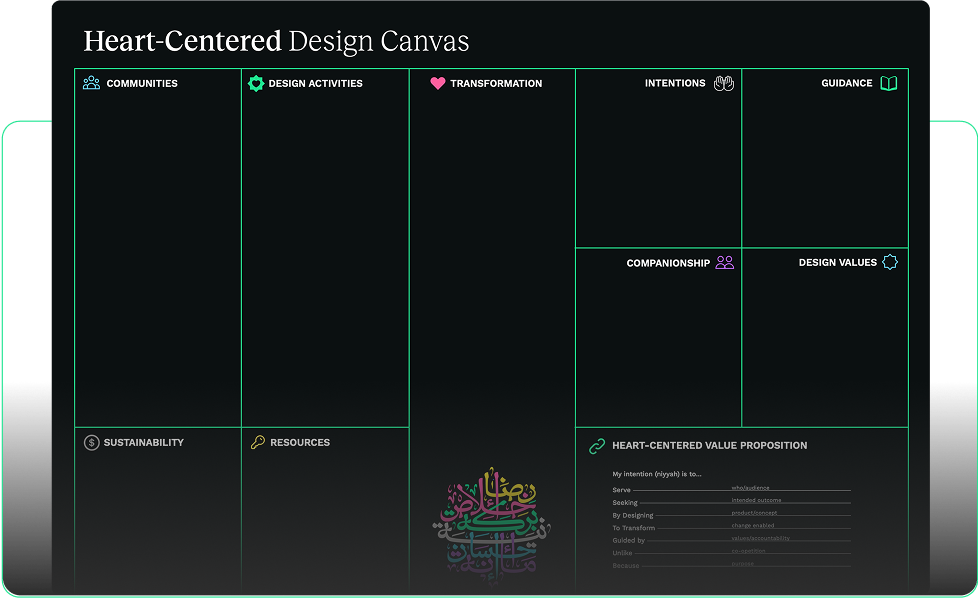Click the Intentions raised hands icon
This screenshot has height=598, width=978.
coord(724,83)
